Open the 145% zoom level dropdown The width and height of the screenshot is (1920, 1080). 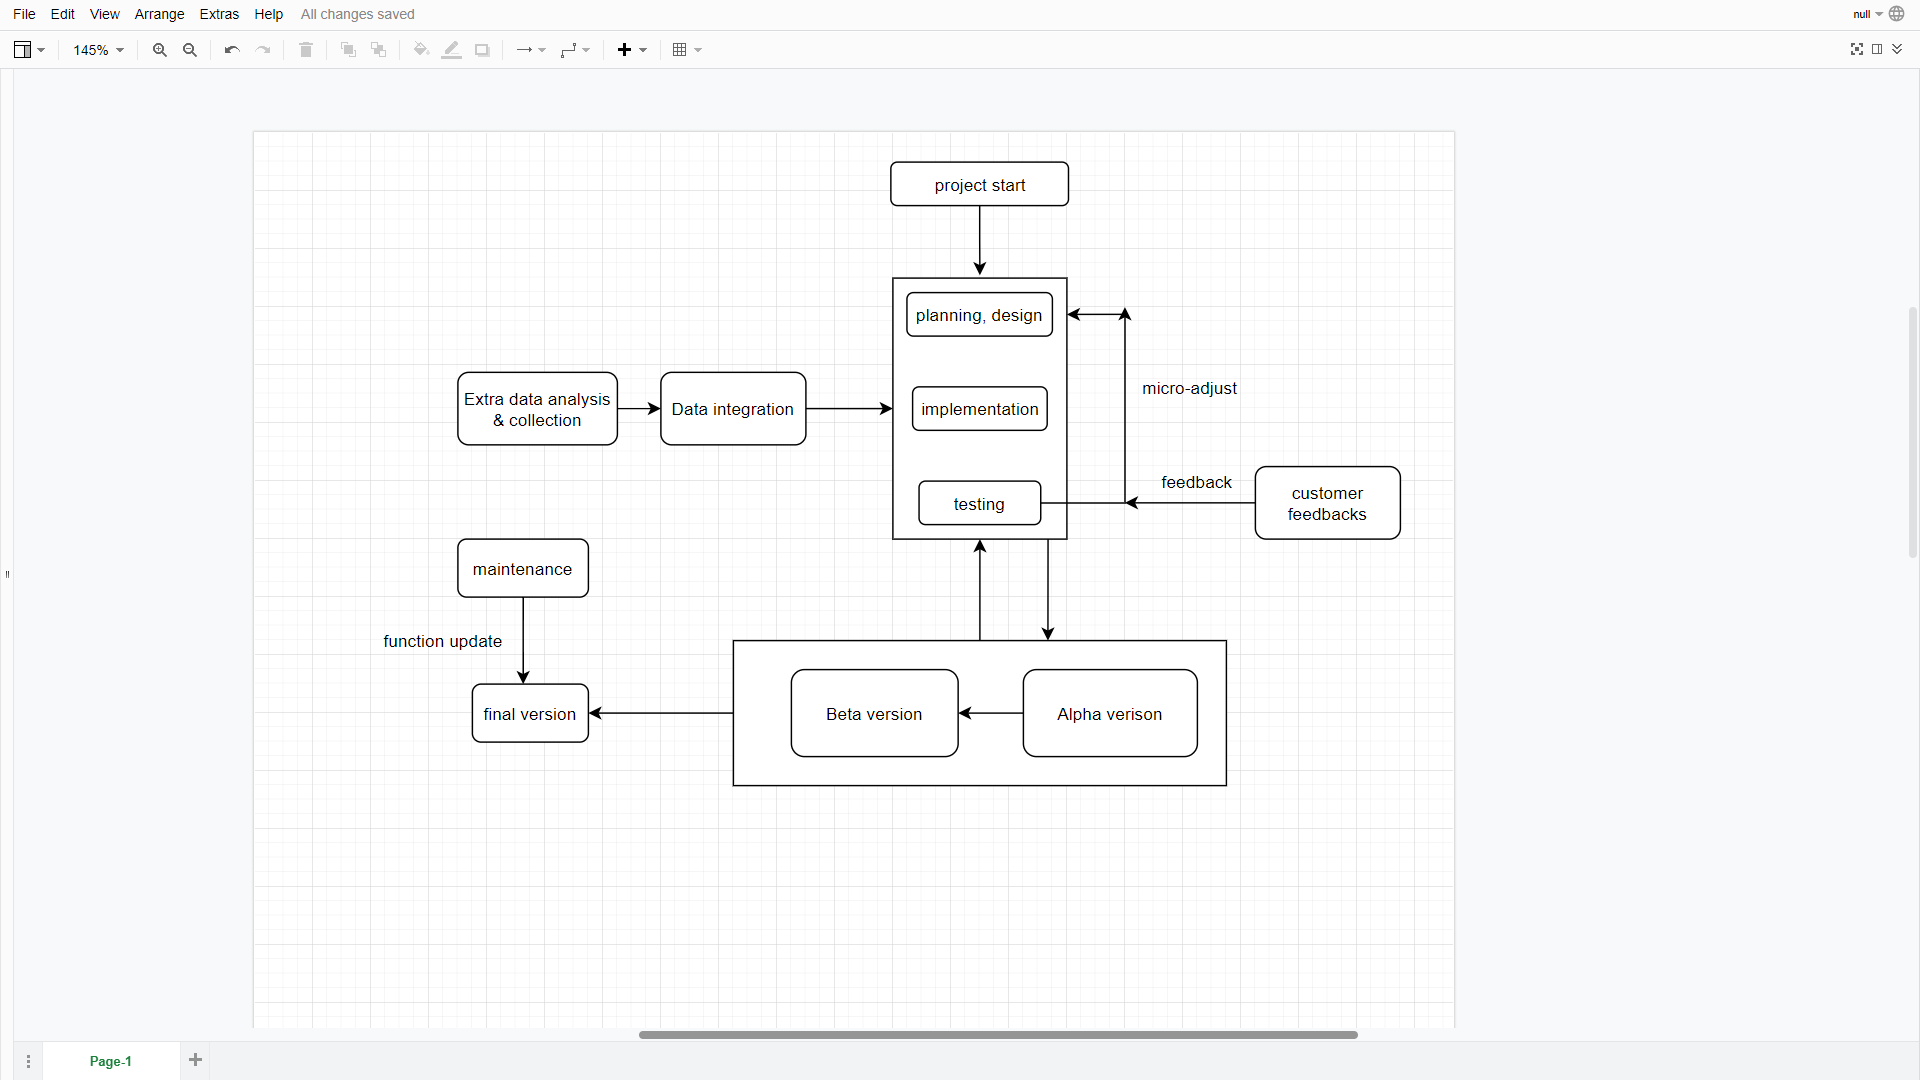pyautogui.click(x=98, y=50)
